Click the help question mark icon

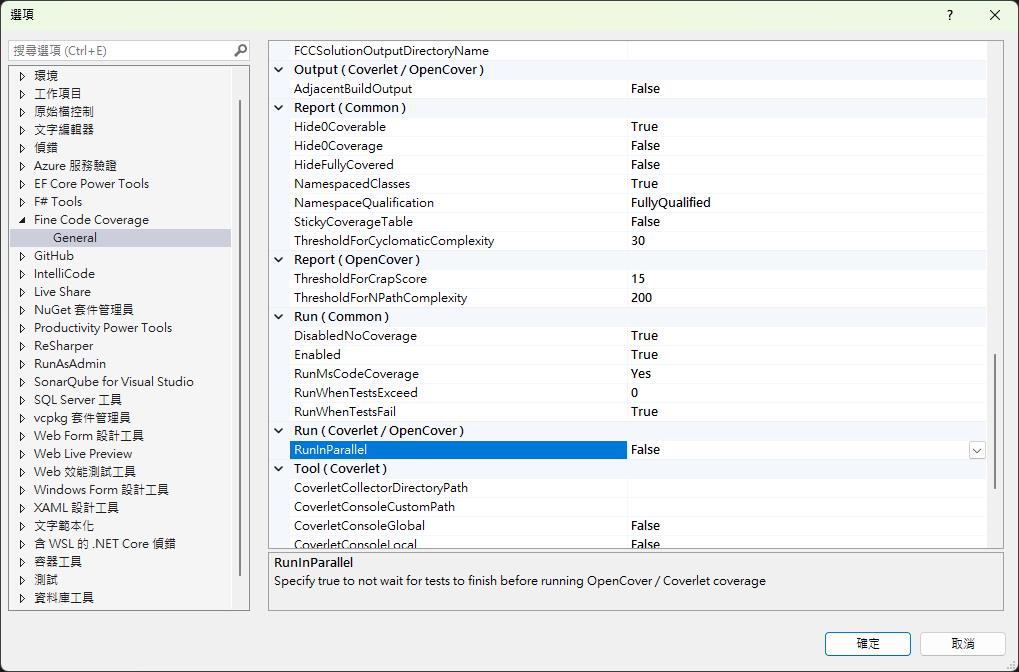(950, 15)
